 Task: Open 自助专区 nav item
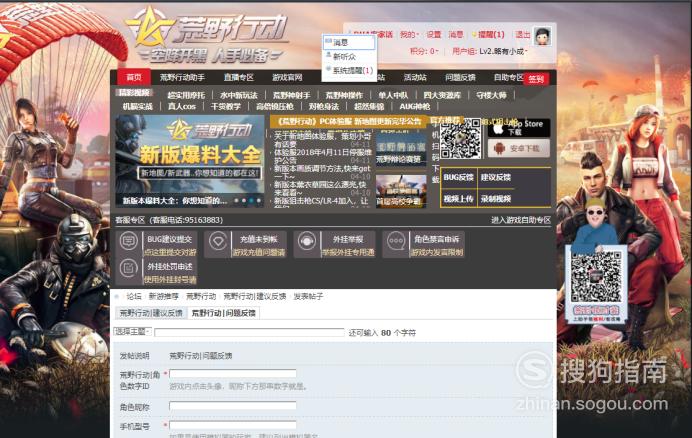(508, 78)
